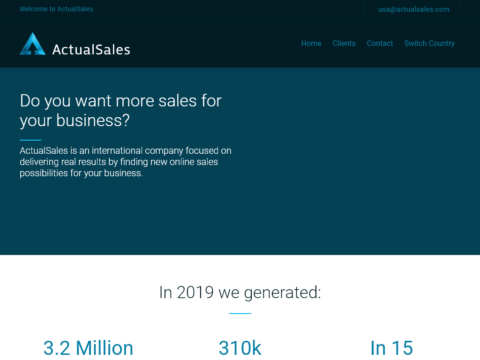The image size is (480, 360).
Task: Click the usa@actualsales.com email link
Action: [414, 9]
